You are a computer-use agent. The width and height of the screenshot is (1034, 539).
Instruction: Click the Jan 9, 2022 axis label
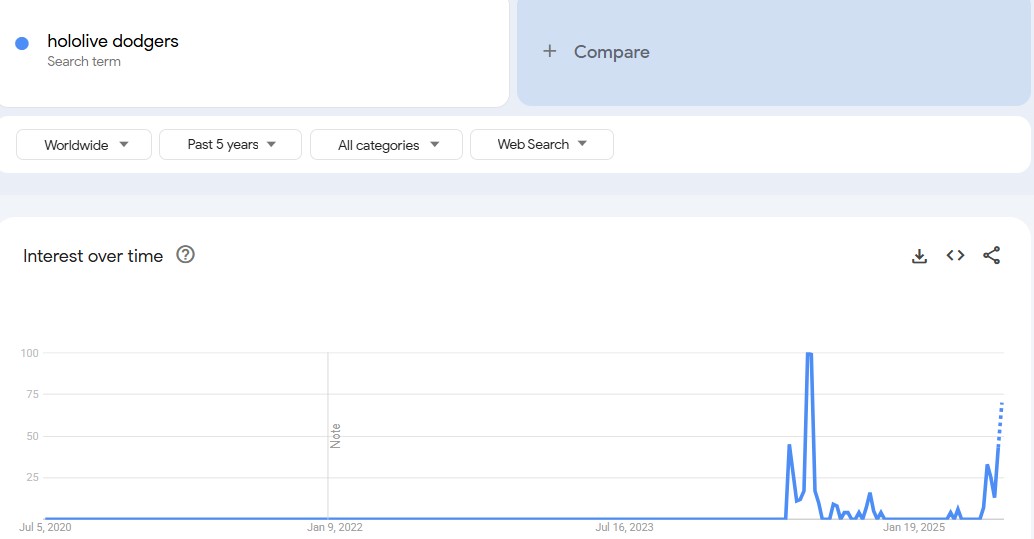335,527
